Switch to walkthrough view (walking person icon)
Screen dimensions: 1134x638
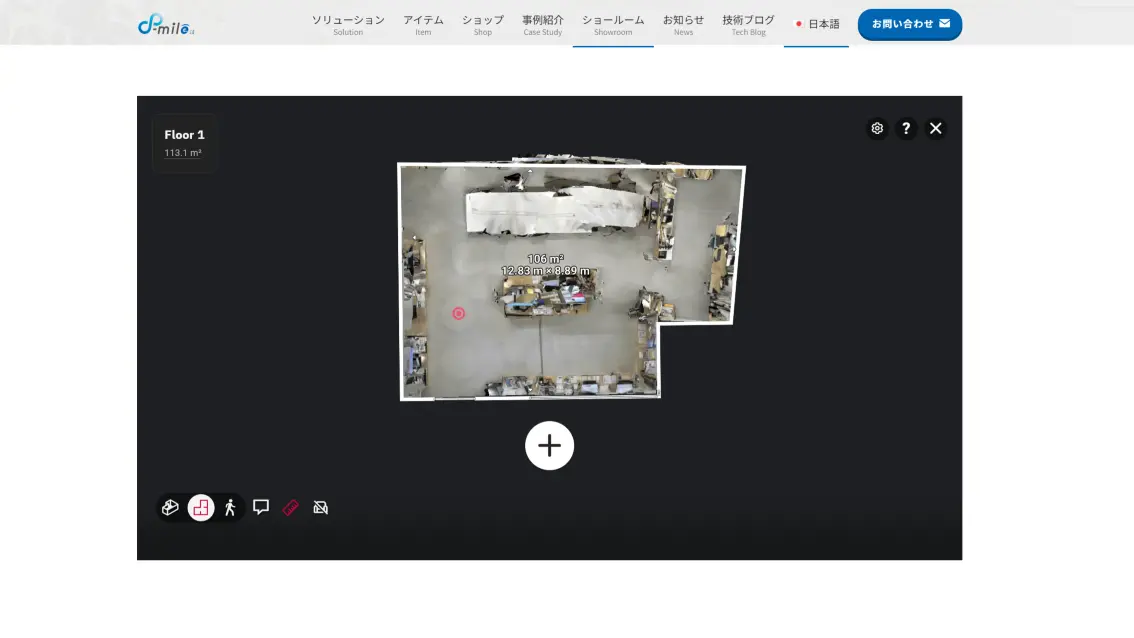[x=230, y=507]
